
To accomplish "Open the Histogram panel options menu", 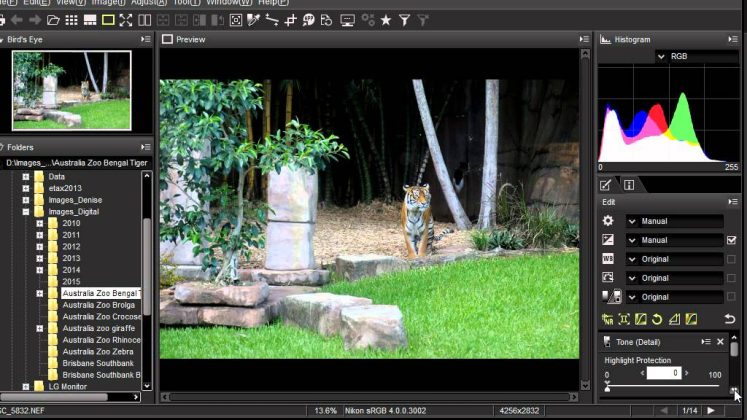I will coord(733,39).
